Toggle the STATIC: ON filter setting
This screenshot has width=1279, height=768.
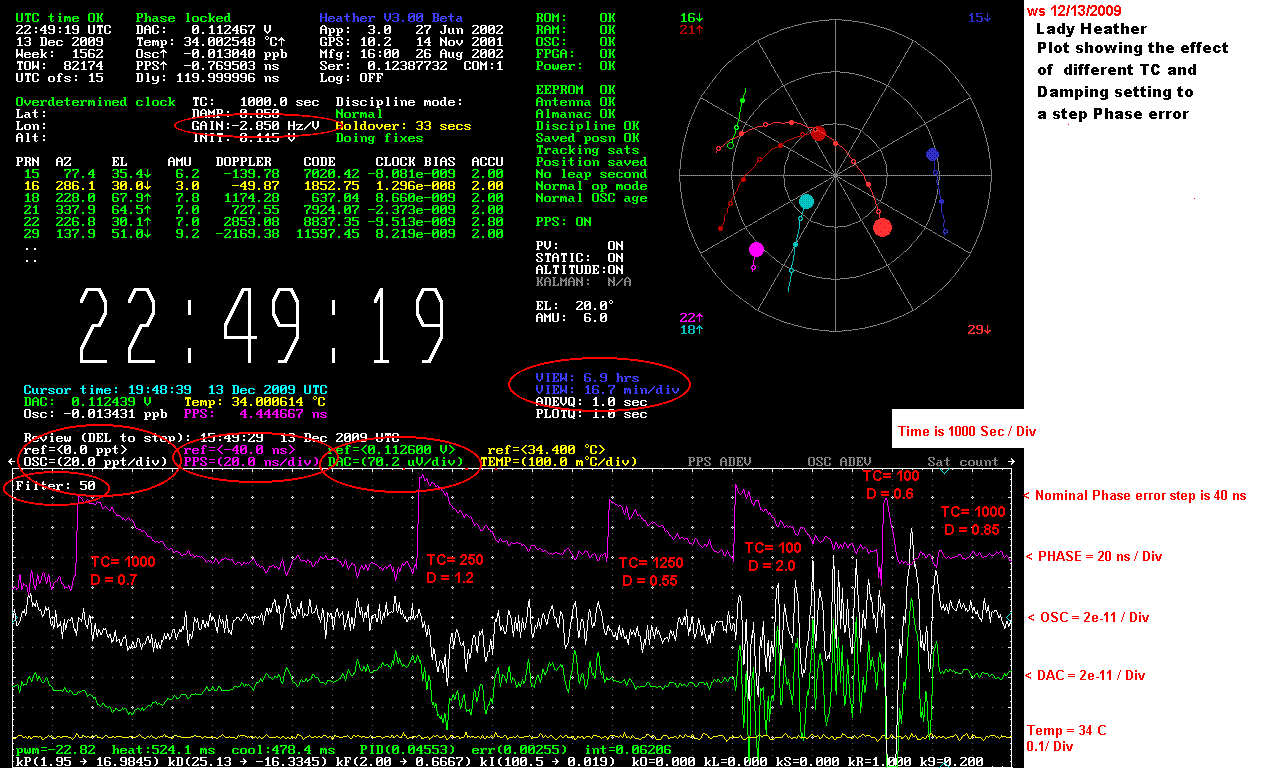tap(579, 258)
